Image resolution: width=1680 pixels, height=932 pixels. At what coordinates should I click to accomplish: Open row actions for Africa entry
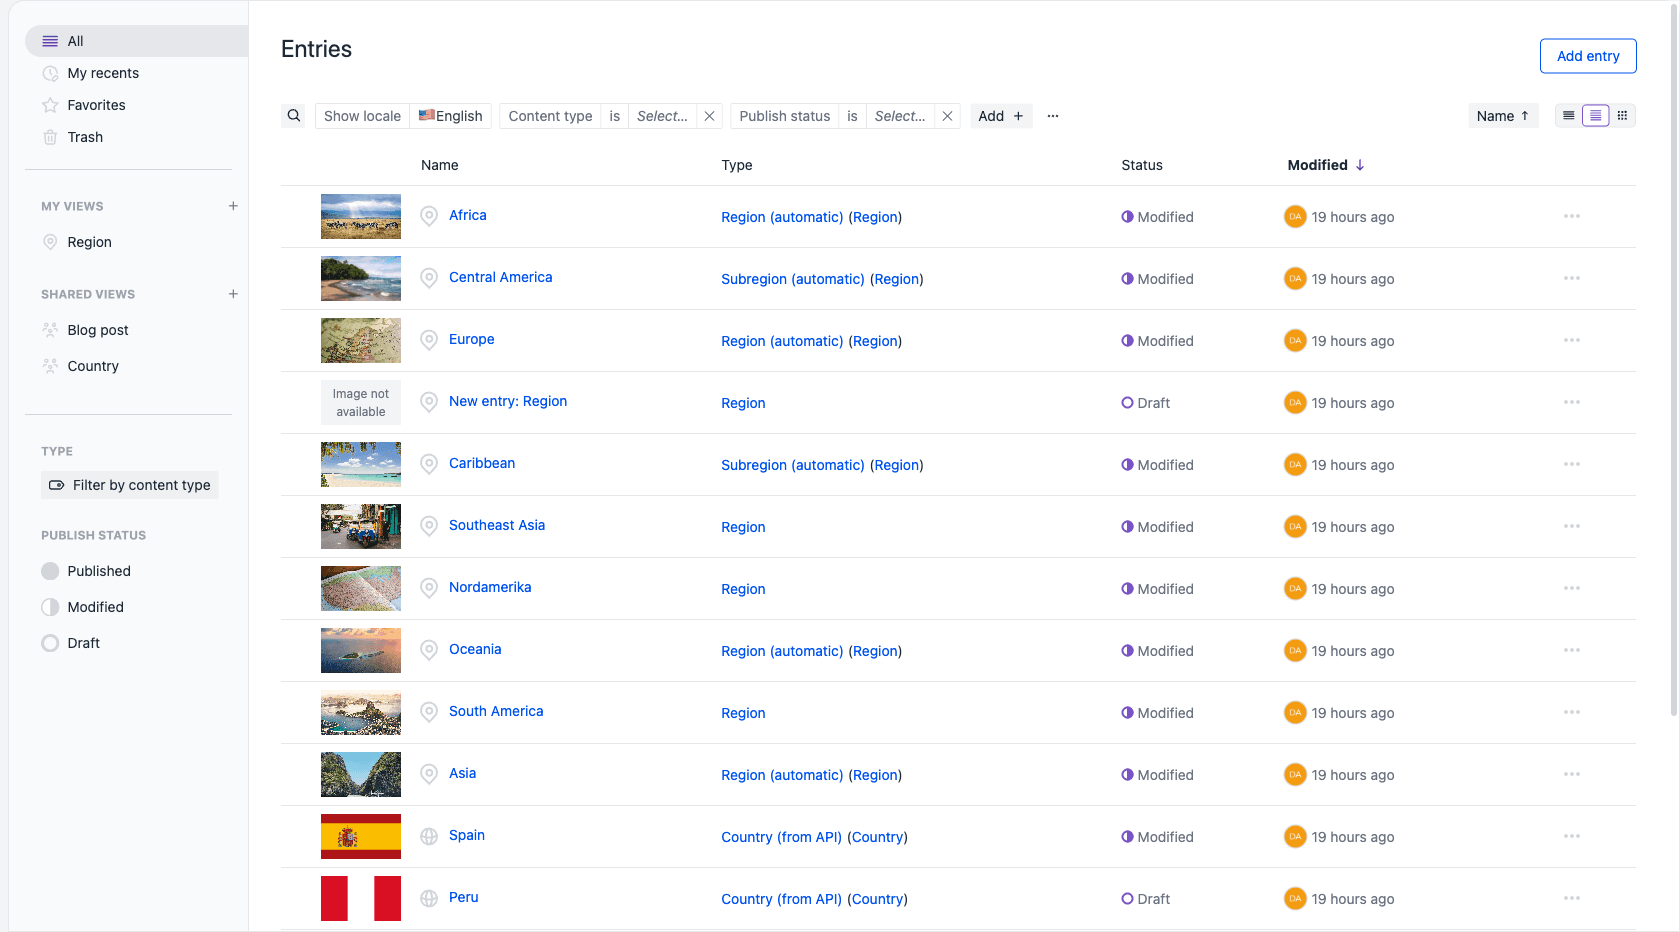(1572, 216)
